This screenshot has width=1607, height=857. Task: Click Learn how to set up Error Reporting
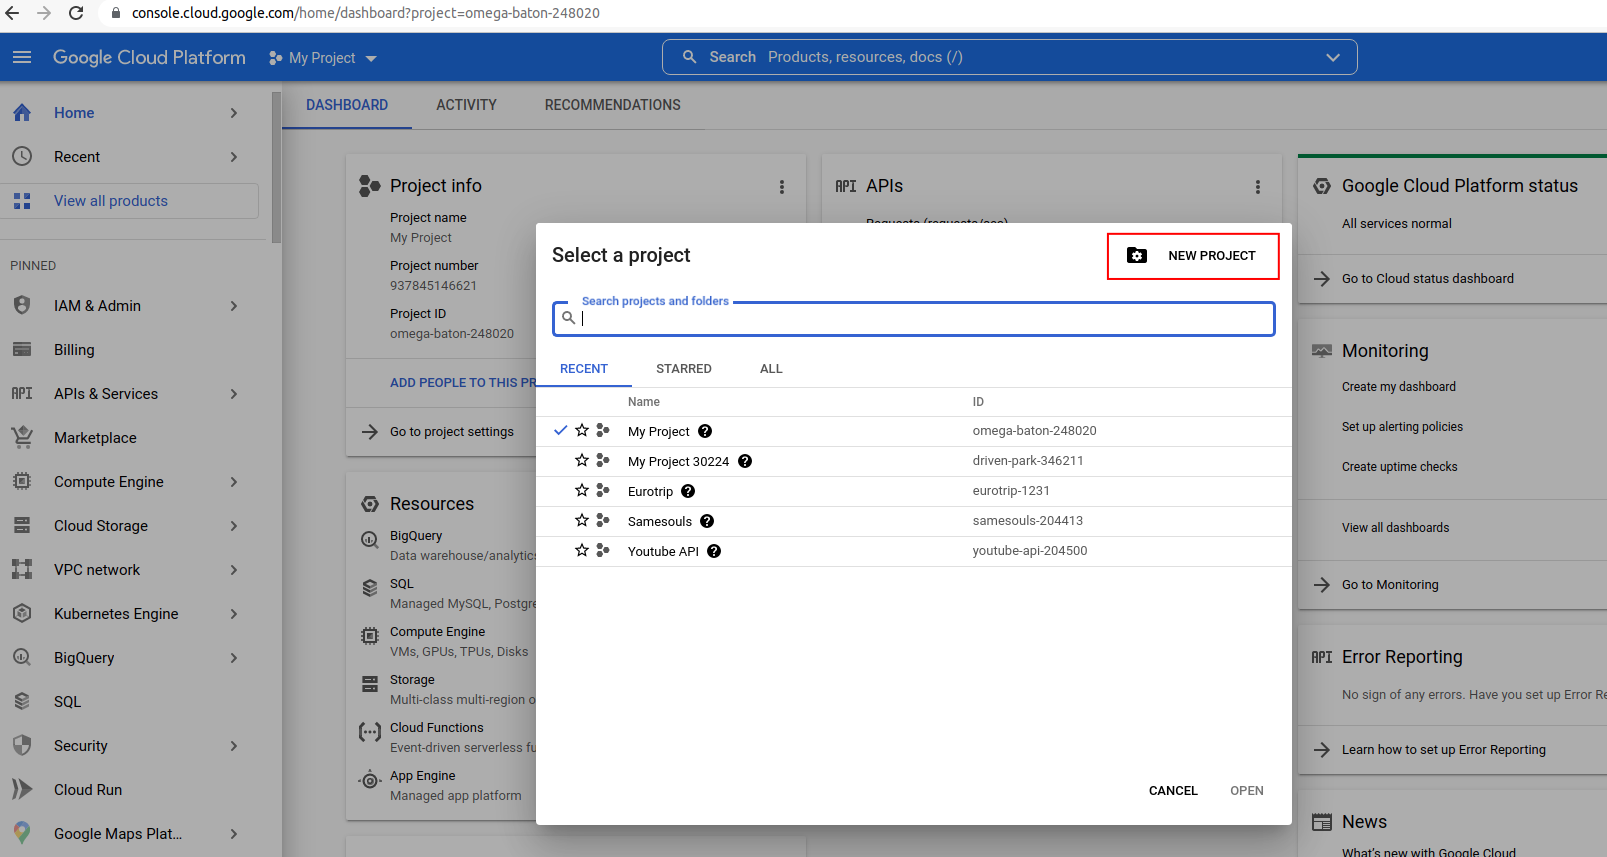coord(1444,750)
